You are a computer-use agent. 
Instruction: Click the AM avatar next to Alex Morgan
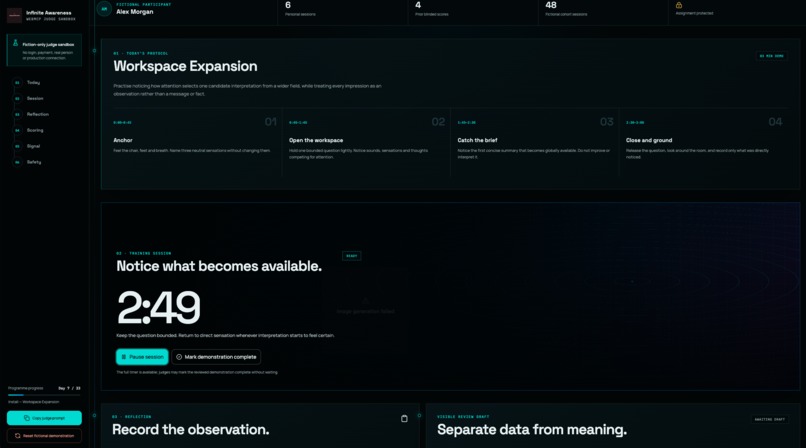[x=104, y=9]
